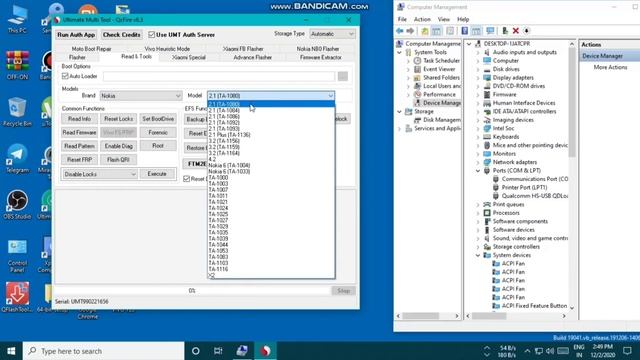Click the Windows Start button
The image size is (640, 360).
click(11, 351)
